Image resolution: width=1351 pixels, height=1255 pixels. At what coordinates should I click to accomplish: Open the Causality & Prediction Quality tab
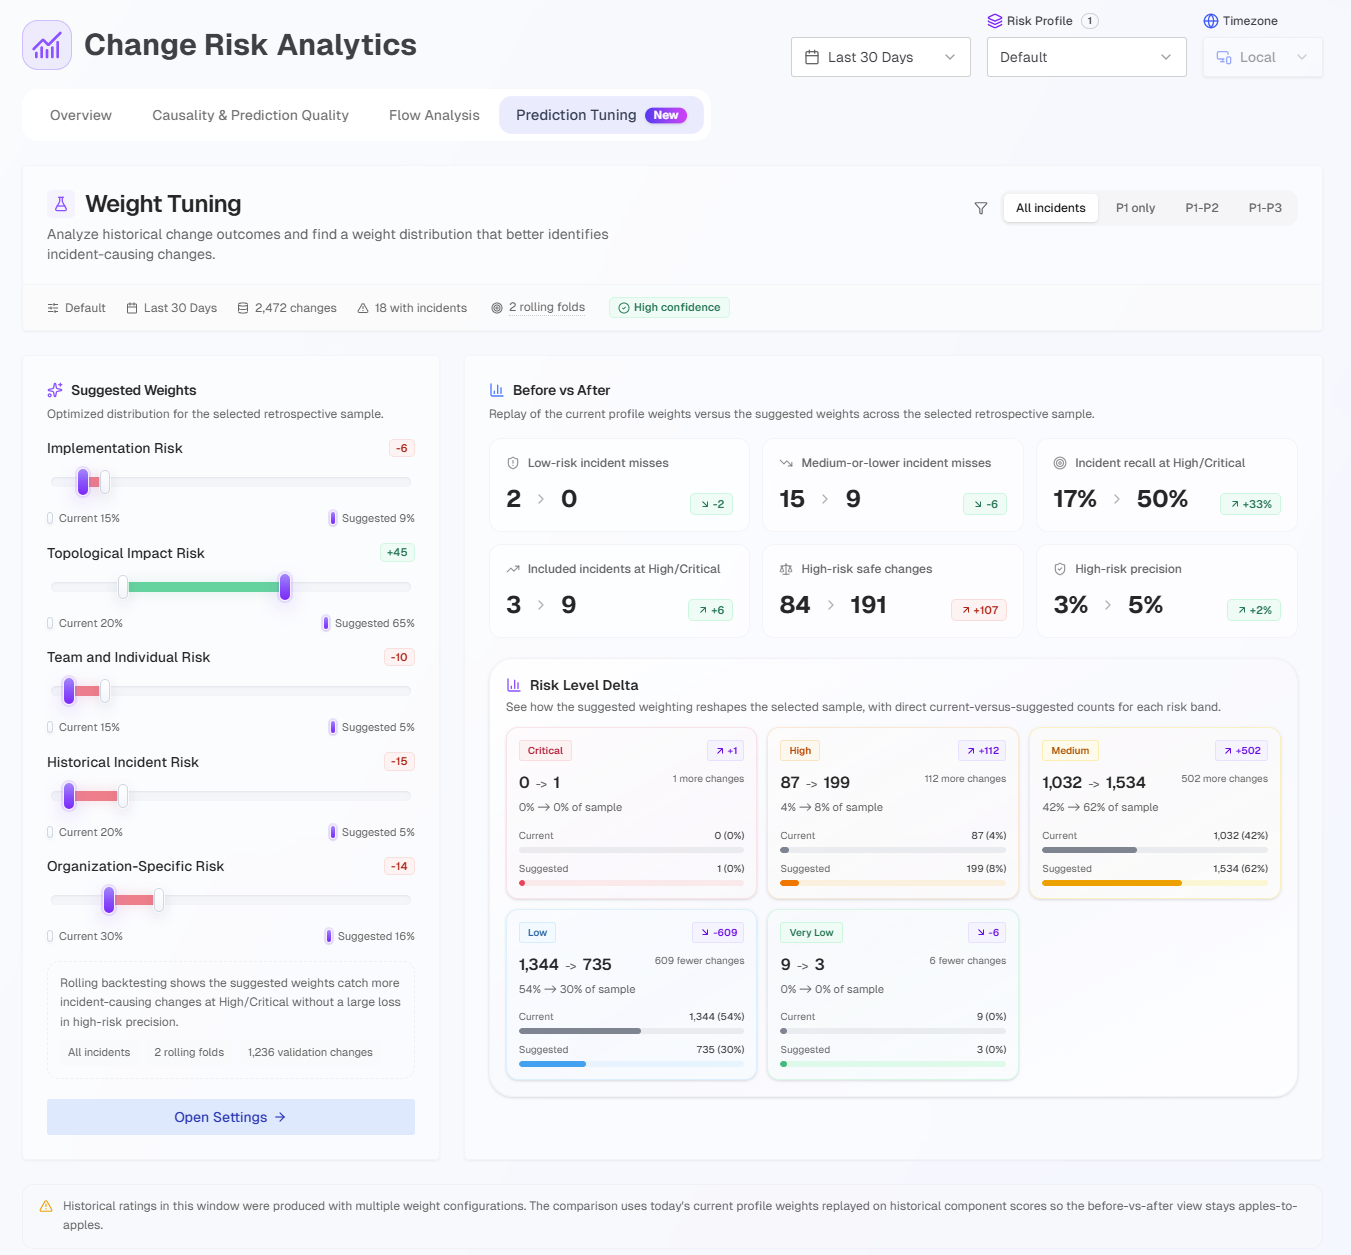[x=250, y=115]
